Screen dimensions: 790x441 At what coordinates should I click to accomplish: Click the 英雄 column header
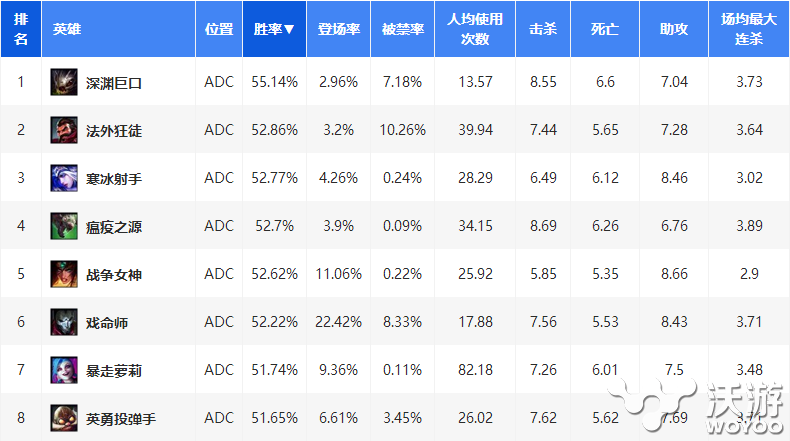[68, 30]
